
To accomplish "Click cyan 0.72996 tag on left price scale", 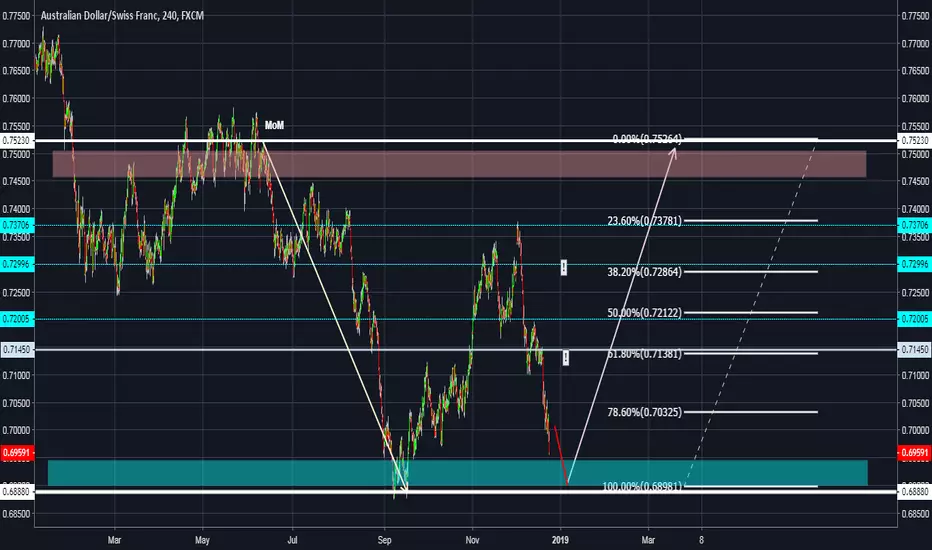I will click(17, 264).
